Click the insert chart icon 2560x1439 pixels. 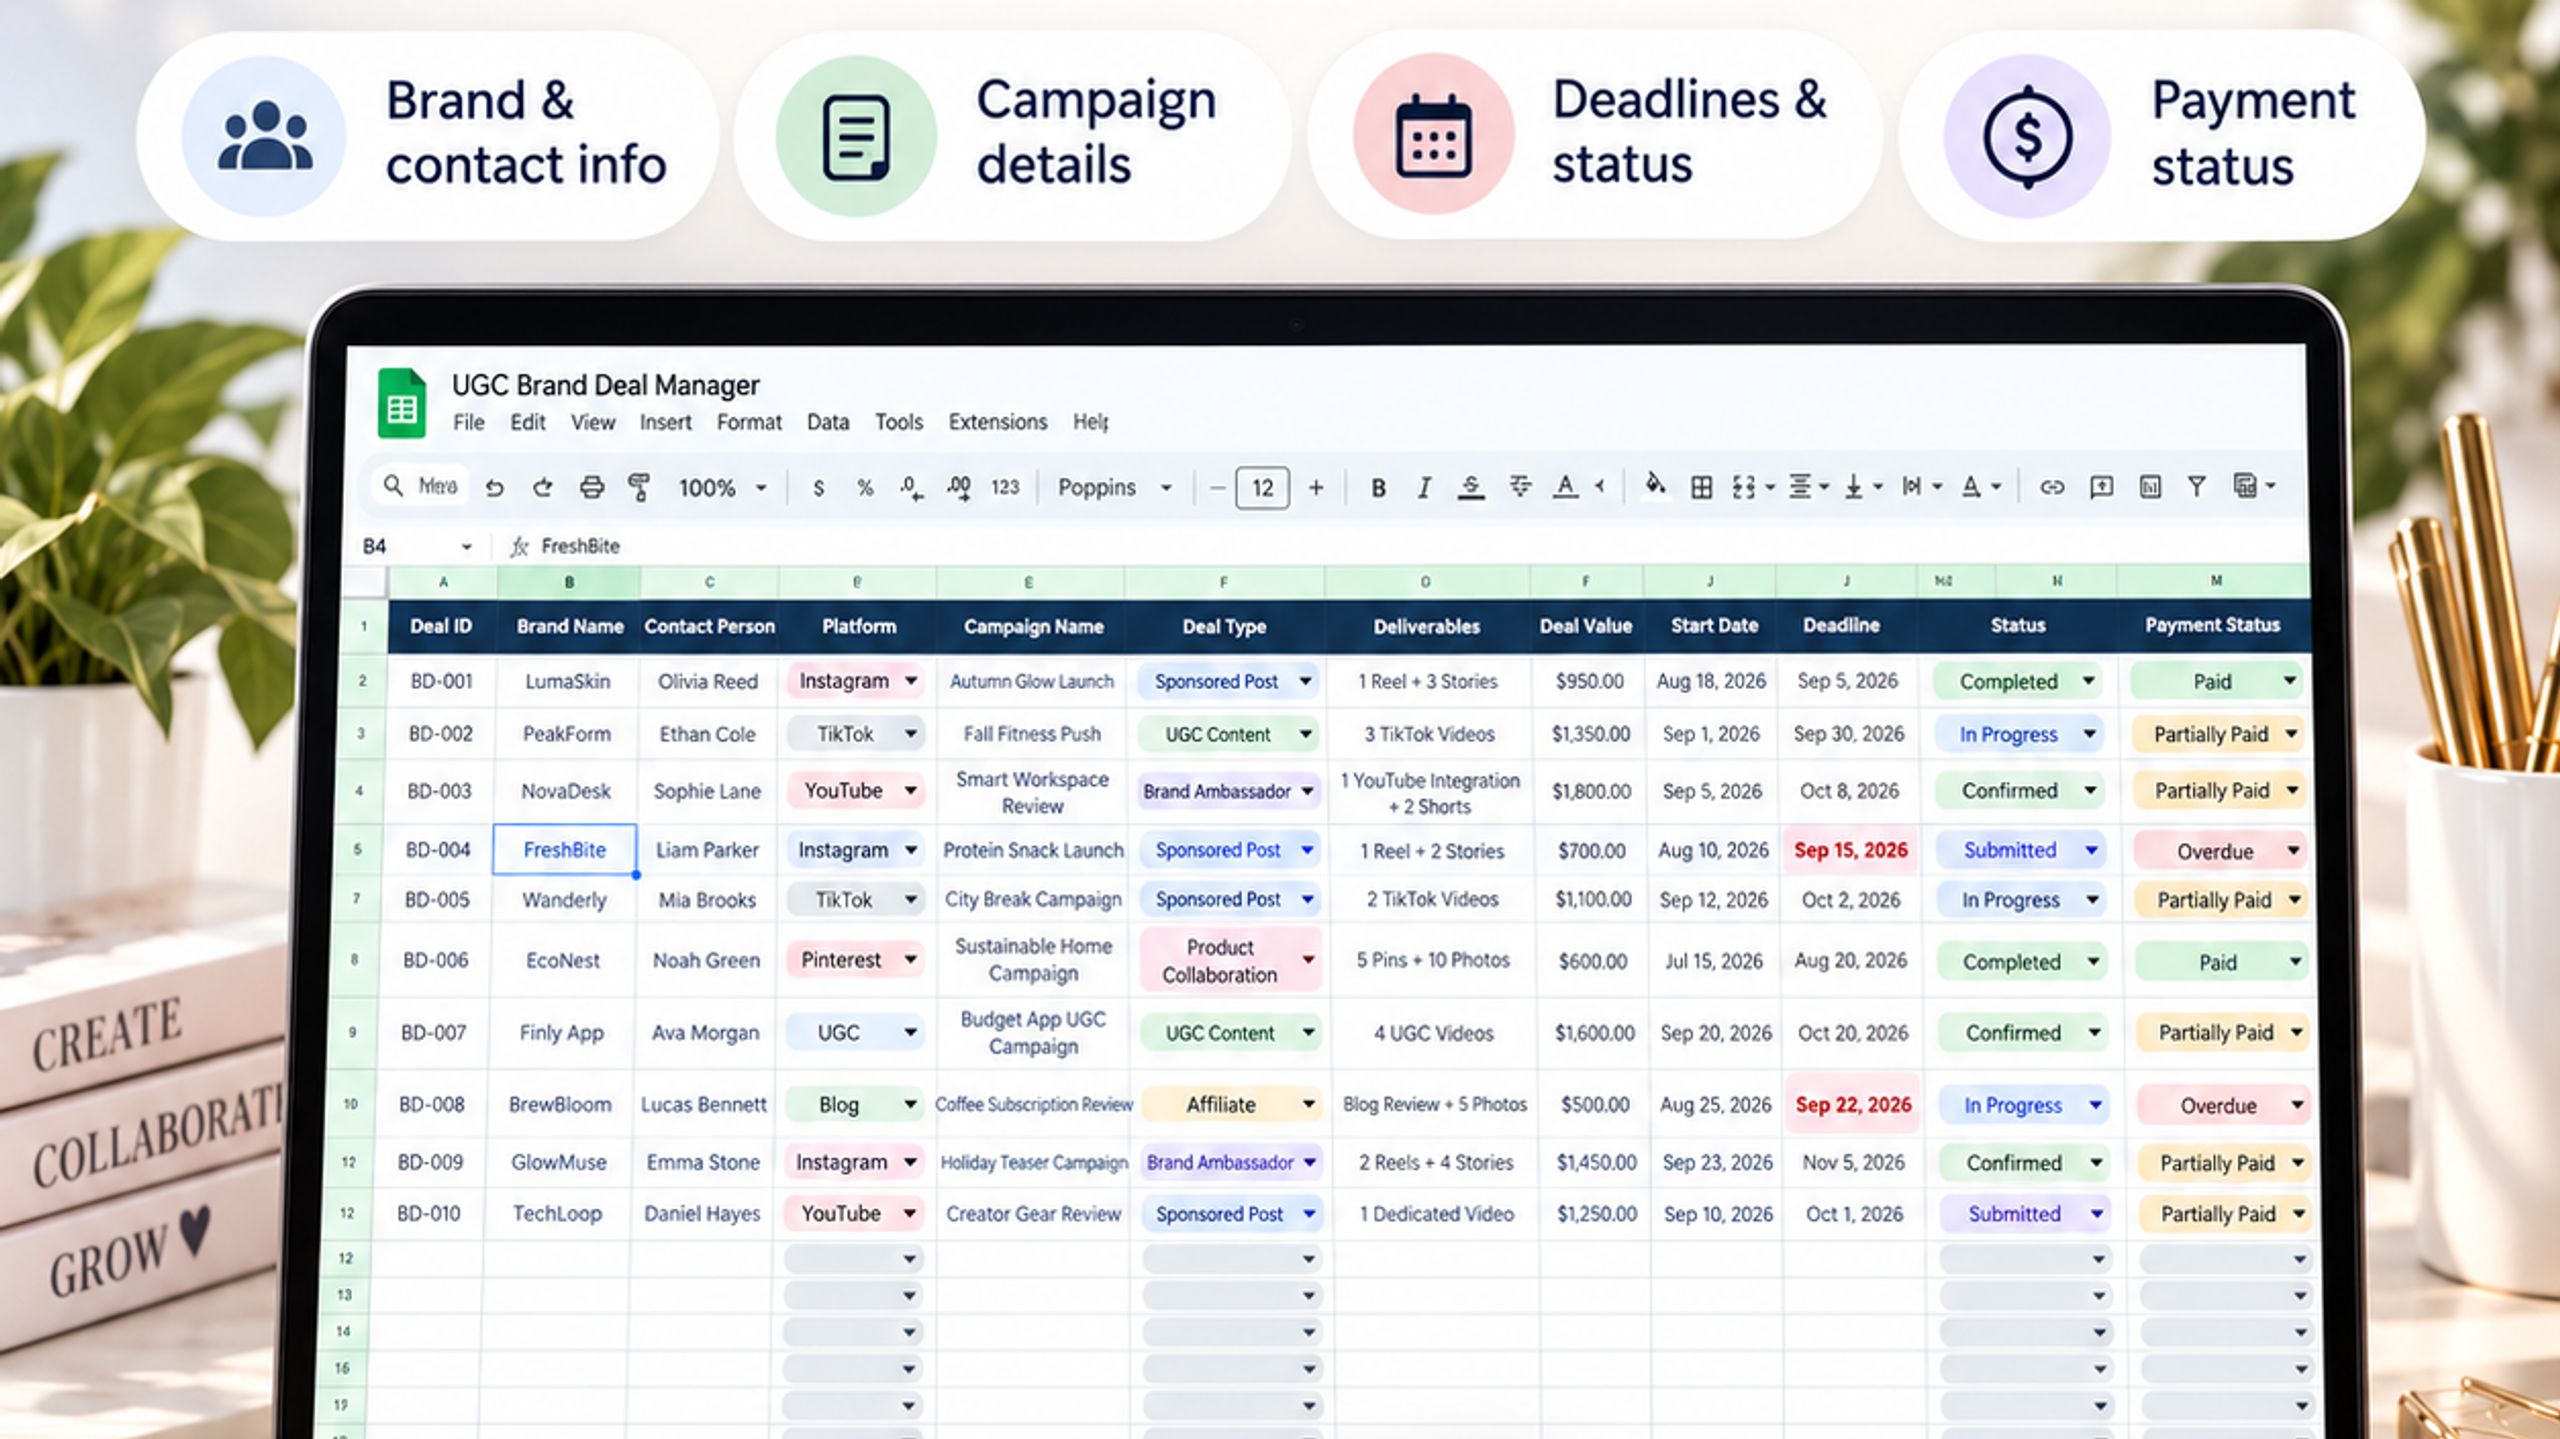[2150, 487]
